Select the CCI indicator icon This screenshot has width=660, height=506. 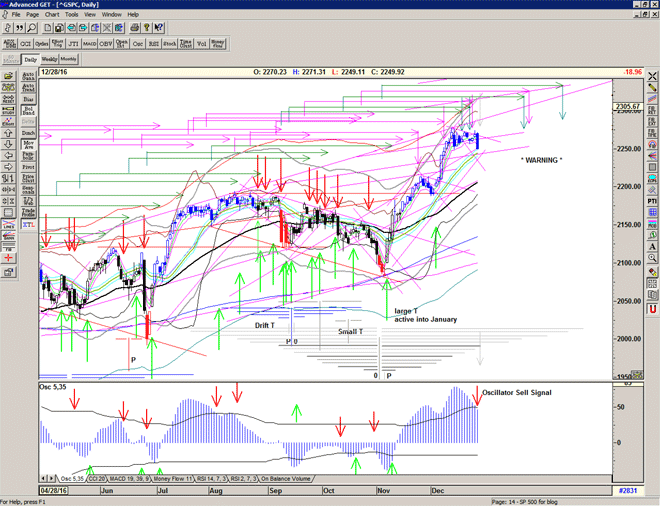(x=27, y=44)
